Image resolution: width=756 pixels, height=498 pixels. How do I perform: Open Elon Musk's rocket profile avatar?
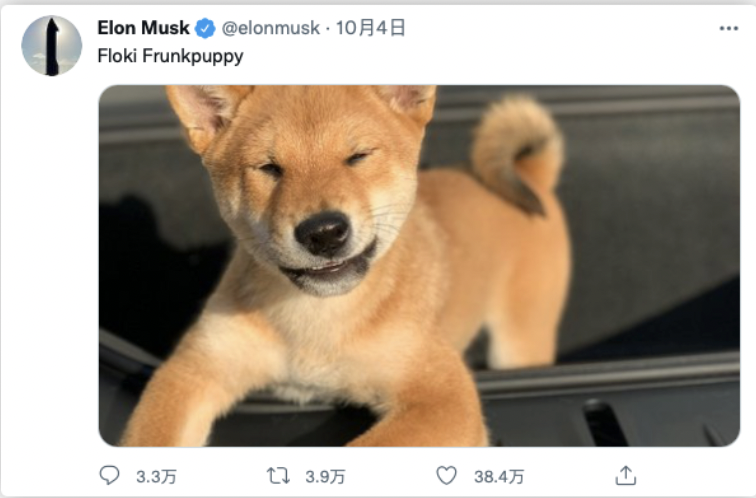(x=52, y=46)
